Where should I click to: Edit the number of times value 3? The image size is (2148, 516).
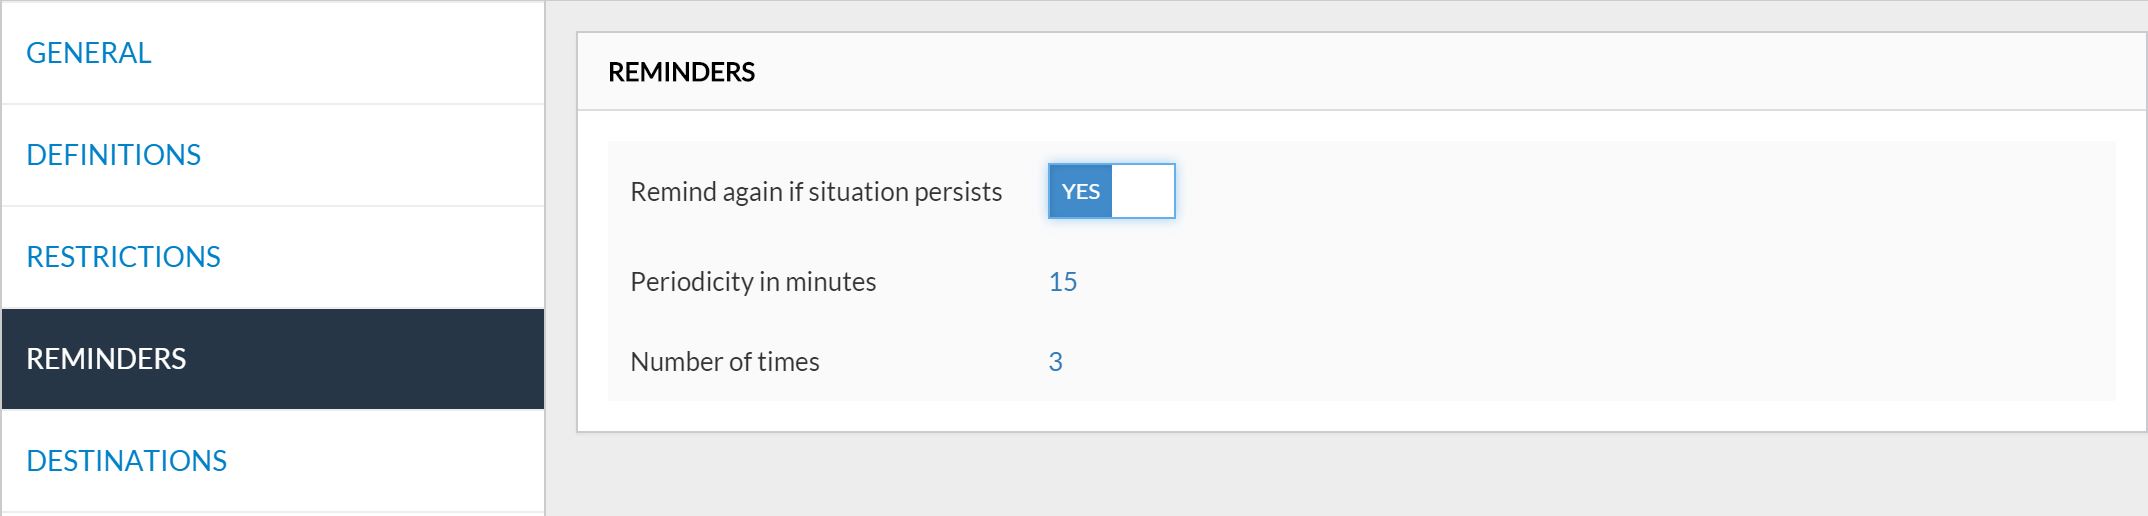1055,362
